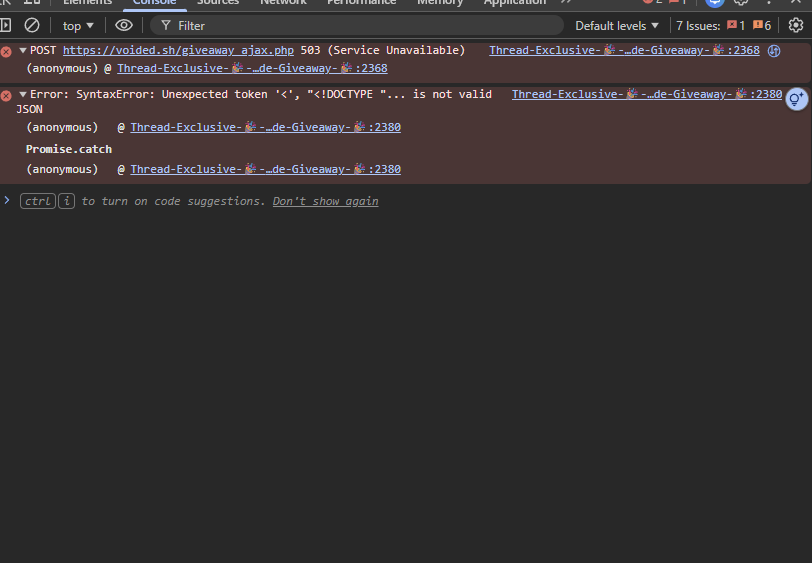The image size is (812, 563).
Task: Create a live expression with the eye icon
Action: pyautogui.click(x=124, y=25)
